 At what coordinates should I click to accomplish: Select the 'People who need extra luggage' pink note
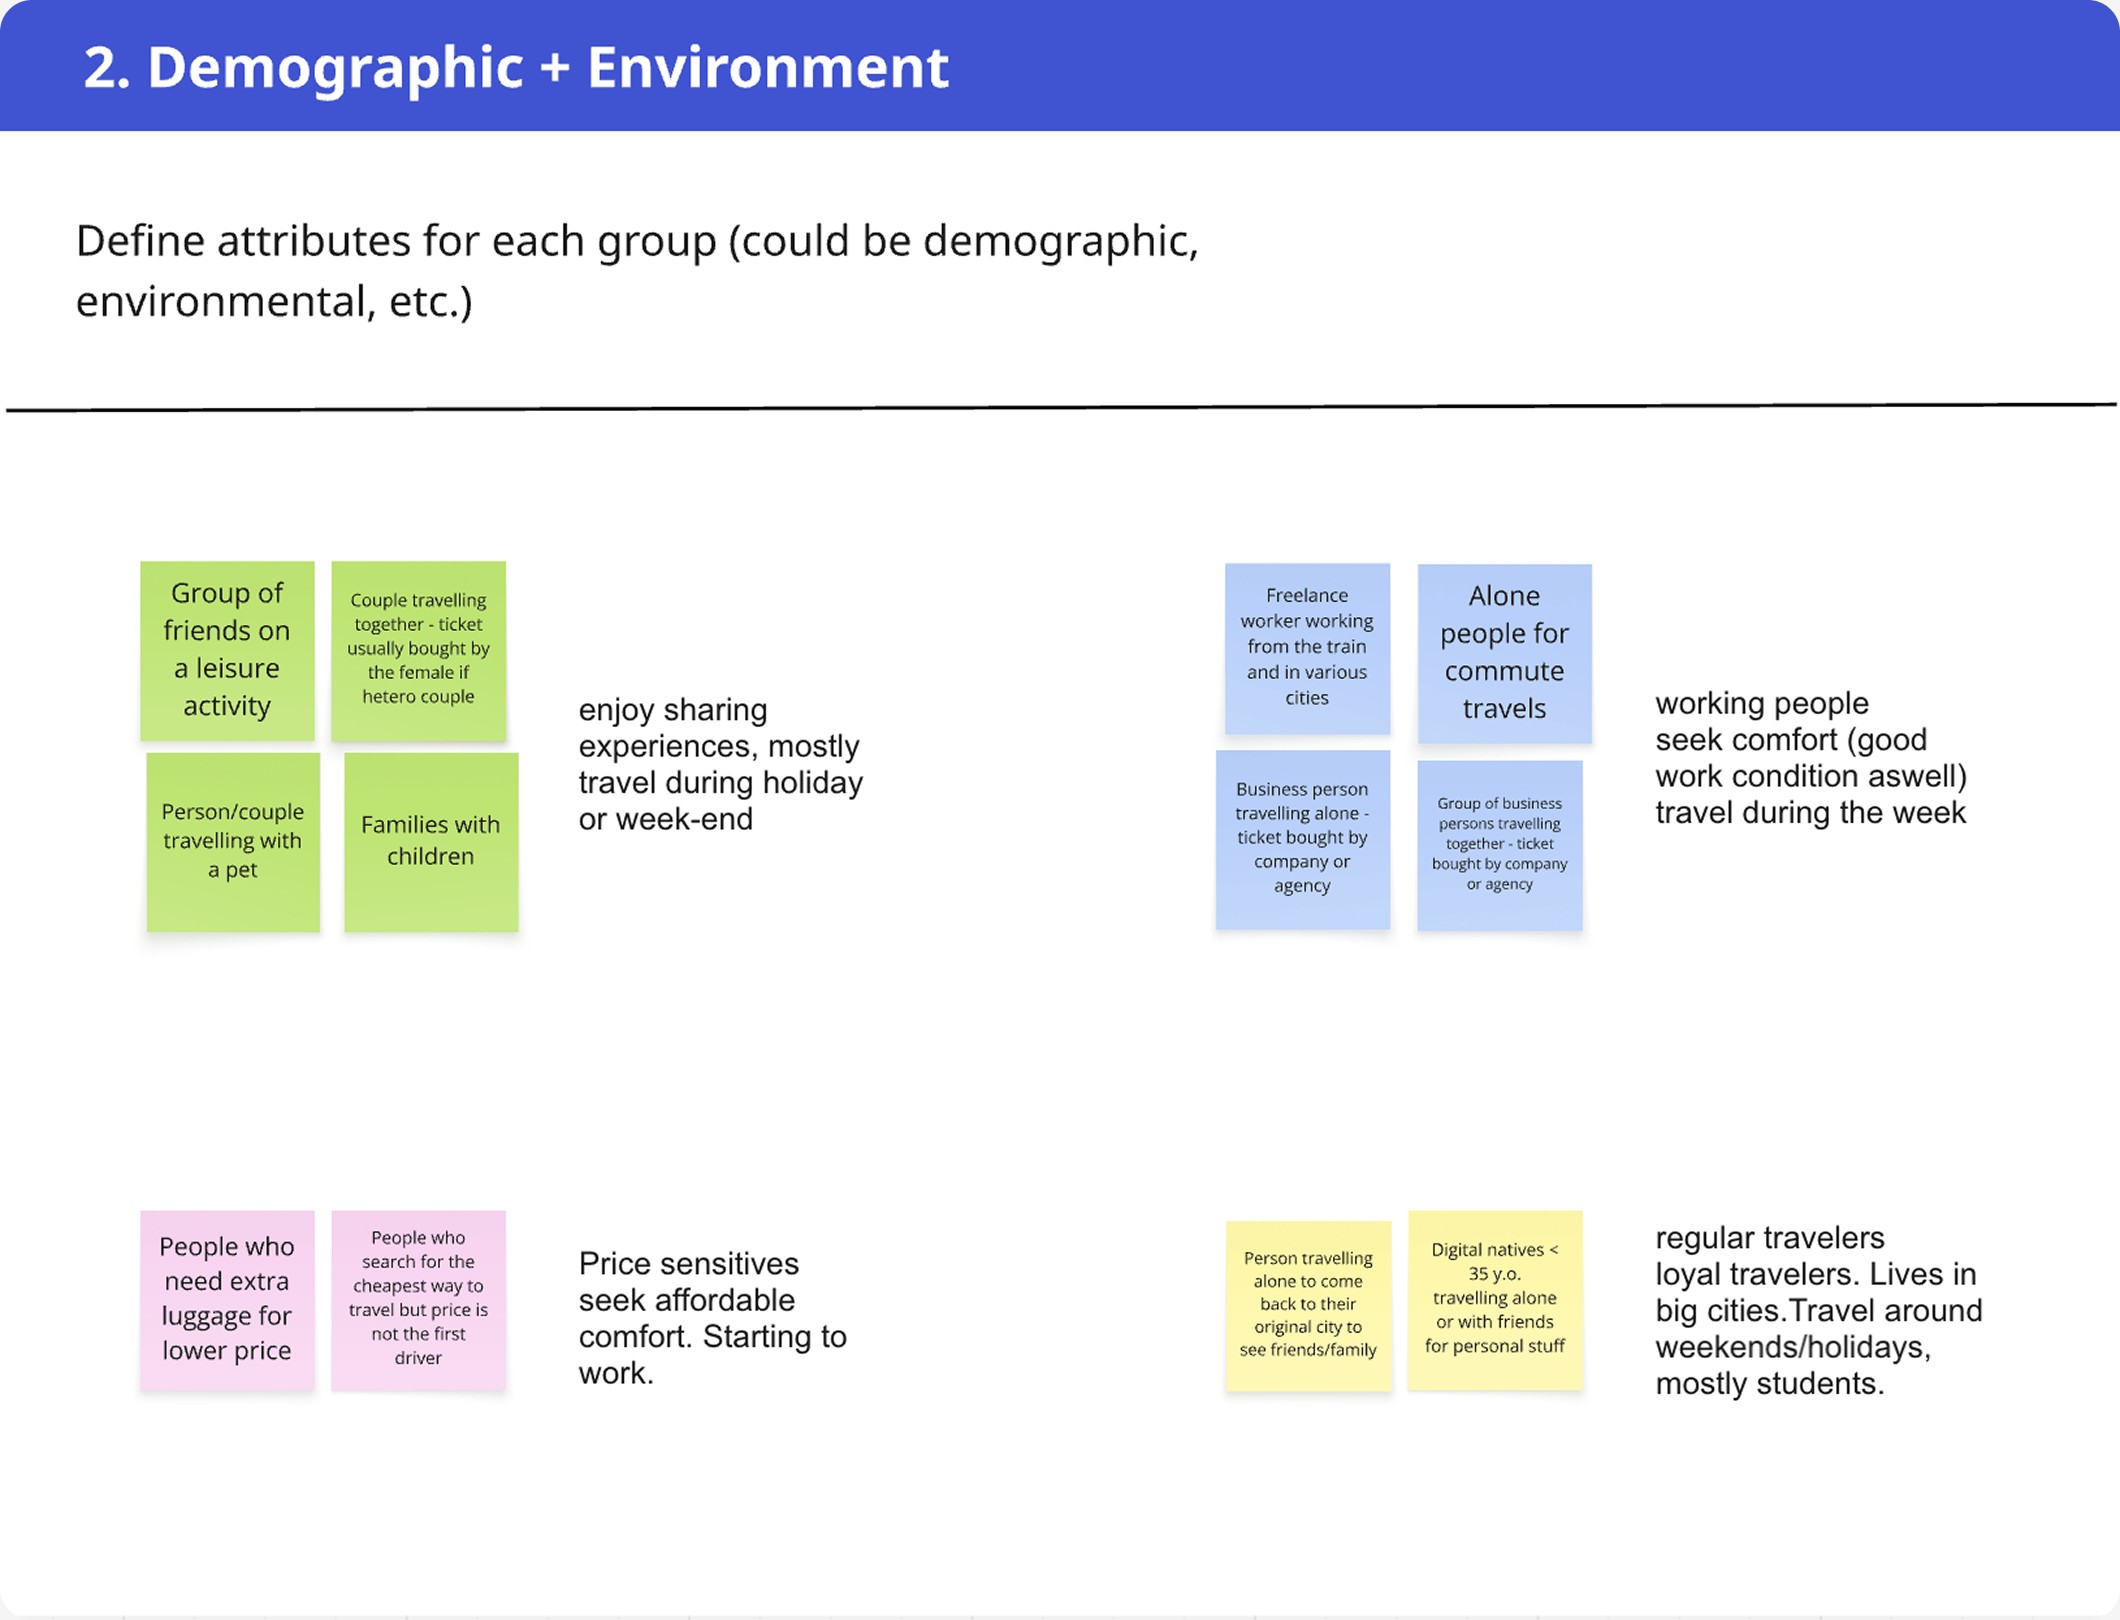[227, 1299]
